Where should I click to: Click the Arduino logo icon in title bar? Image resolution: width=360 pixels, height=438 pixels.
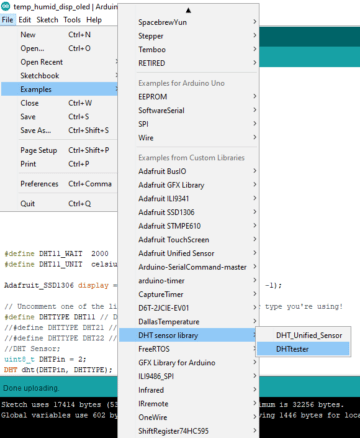click(x=5, y=6)
